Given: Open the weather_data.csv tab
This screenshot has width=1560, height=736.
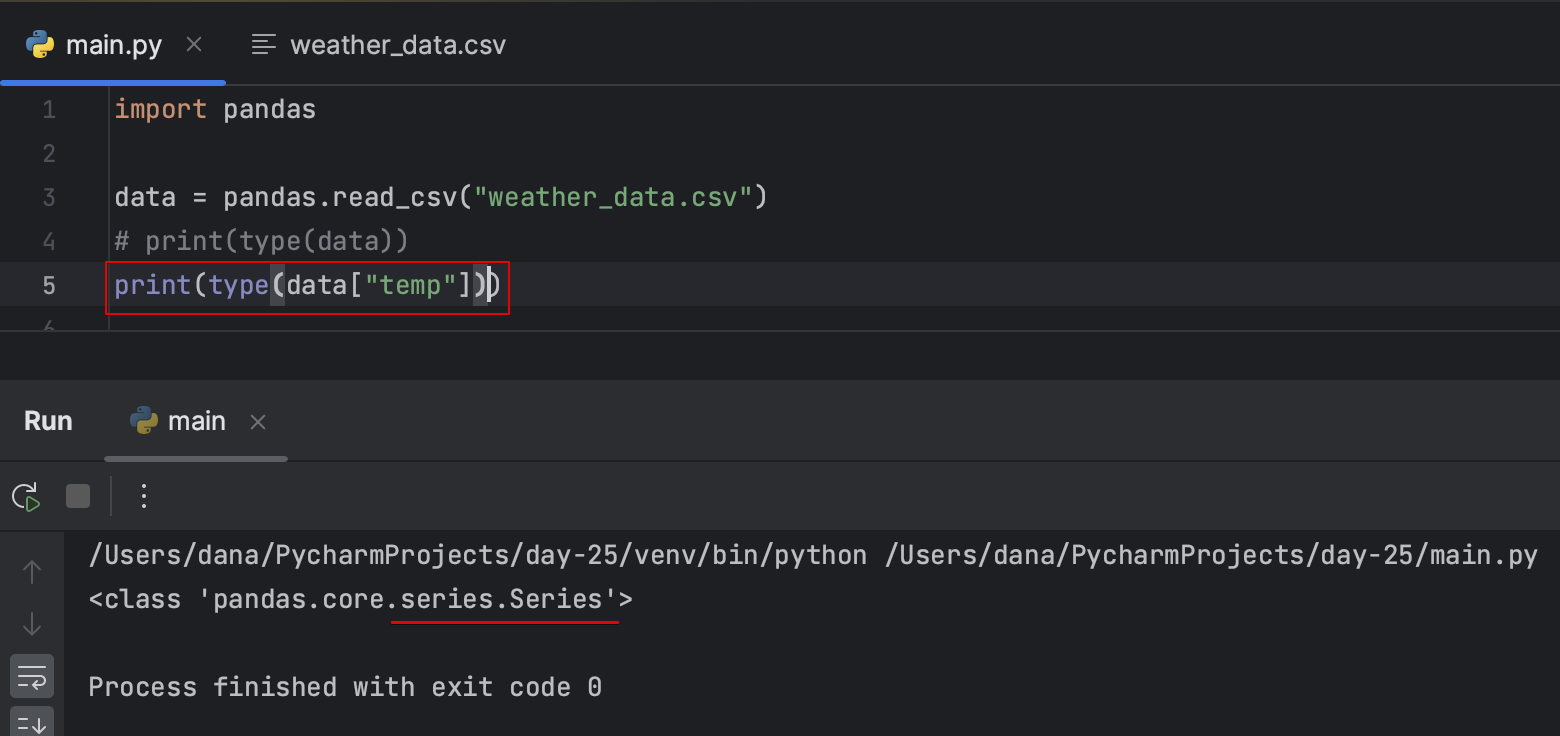Looking at the screenshot, I should [x=378, y=45].
